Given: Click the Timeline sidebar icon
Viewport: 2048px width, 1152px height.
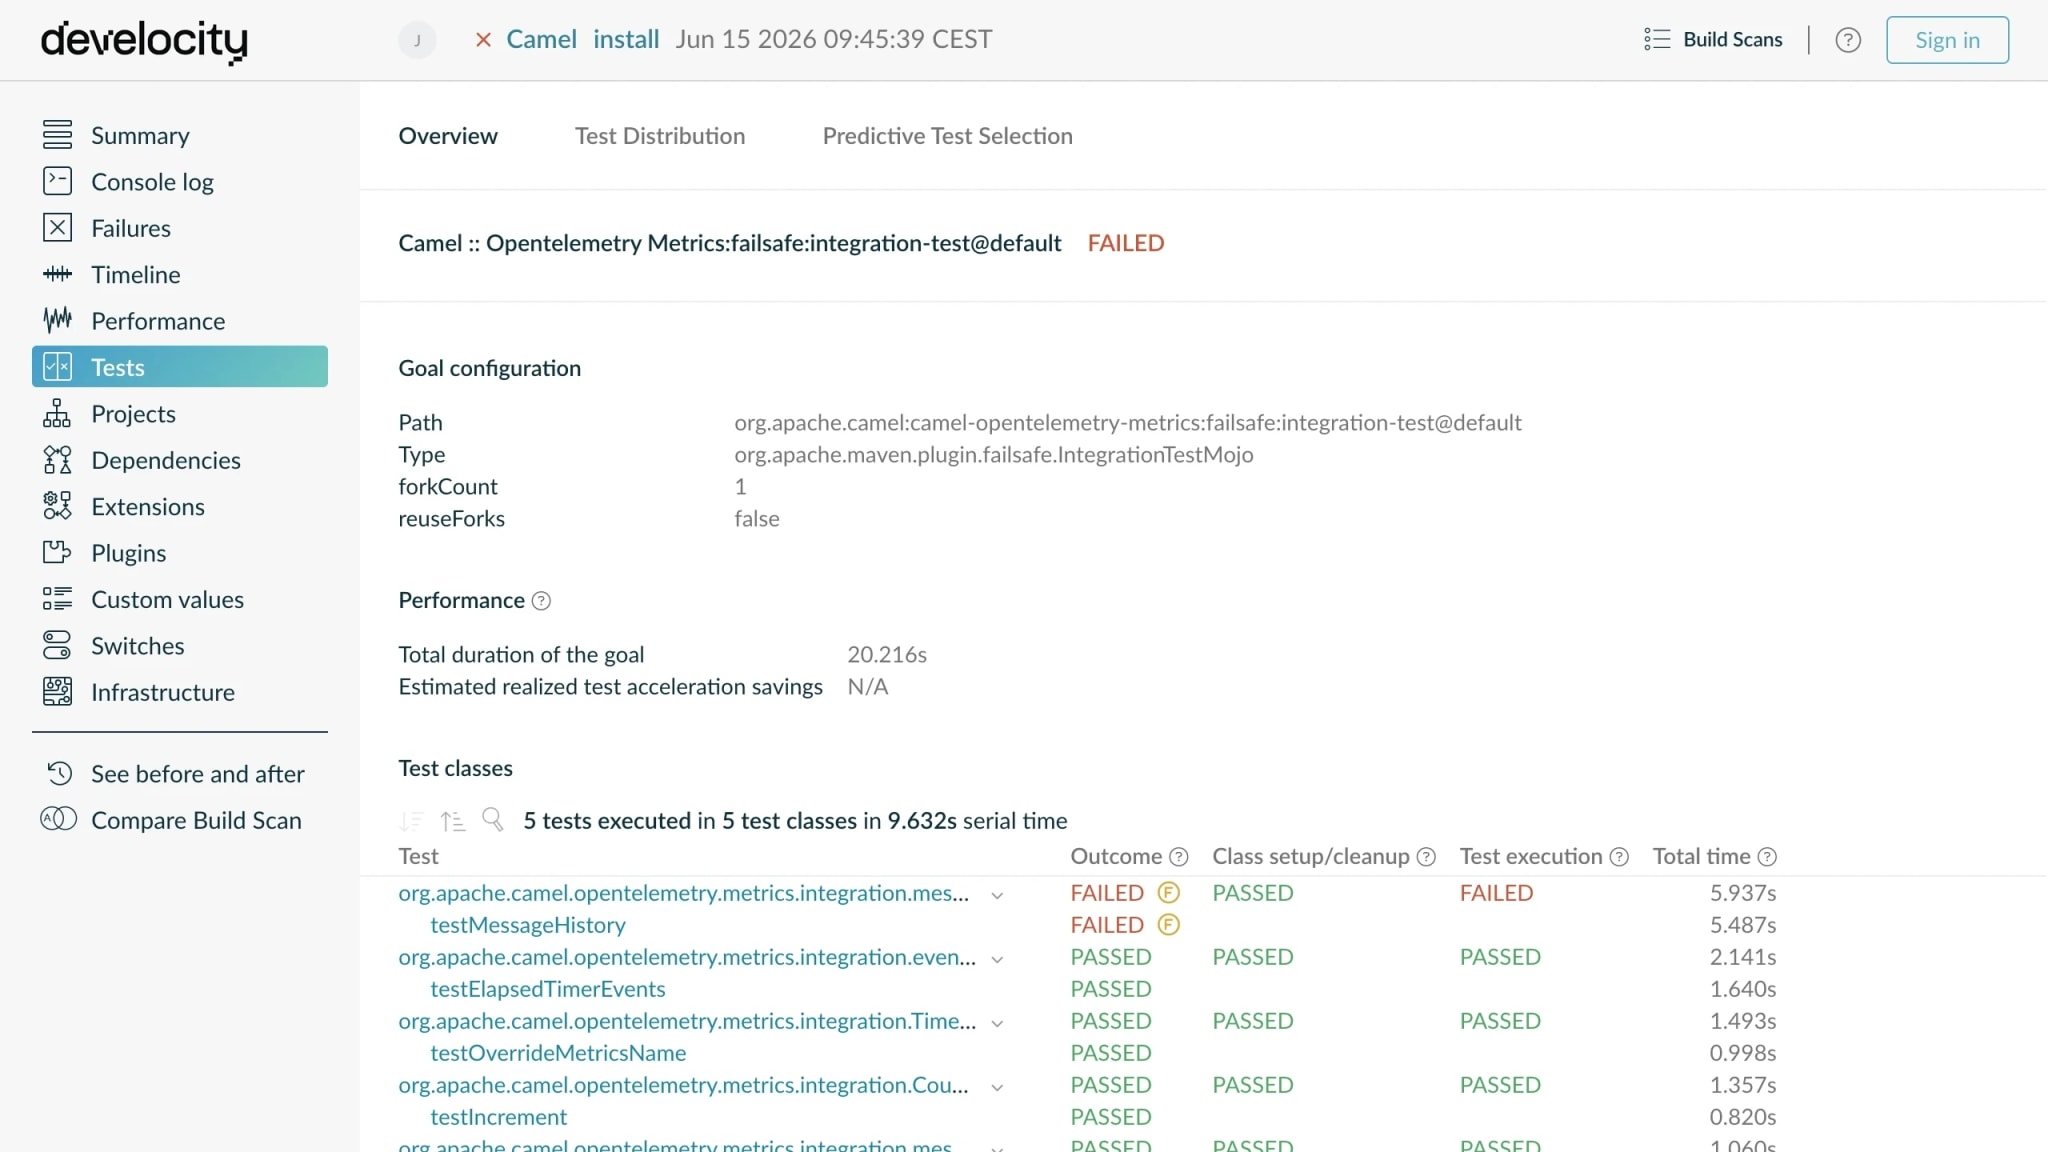Looking at the screenshot, I should coord(57,274).
